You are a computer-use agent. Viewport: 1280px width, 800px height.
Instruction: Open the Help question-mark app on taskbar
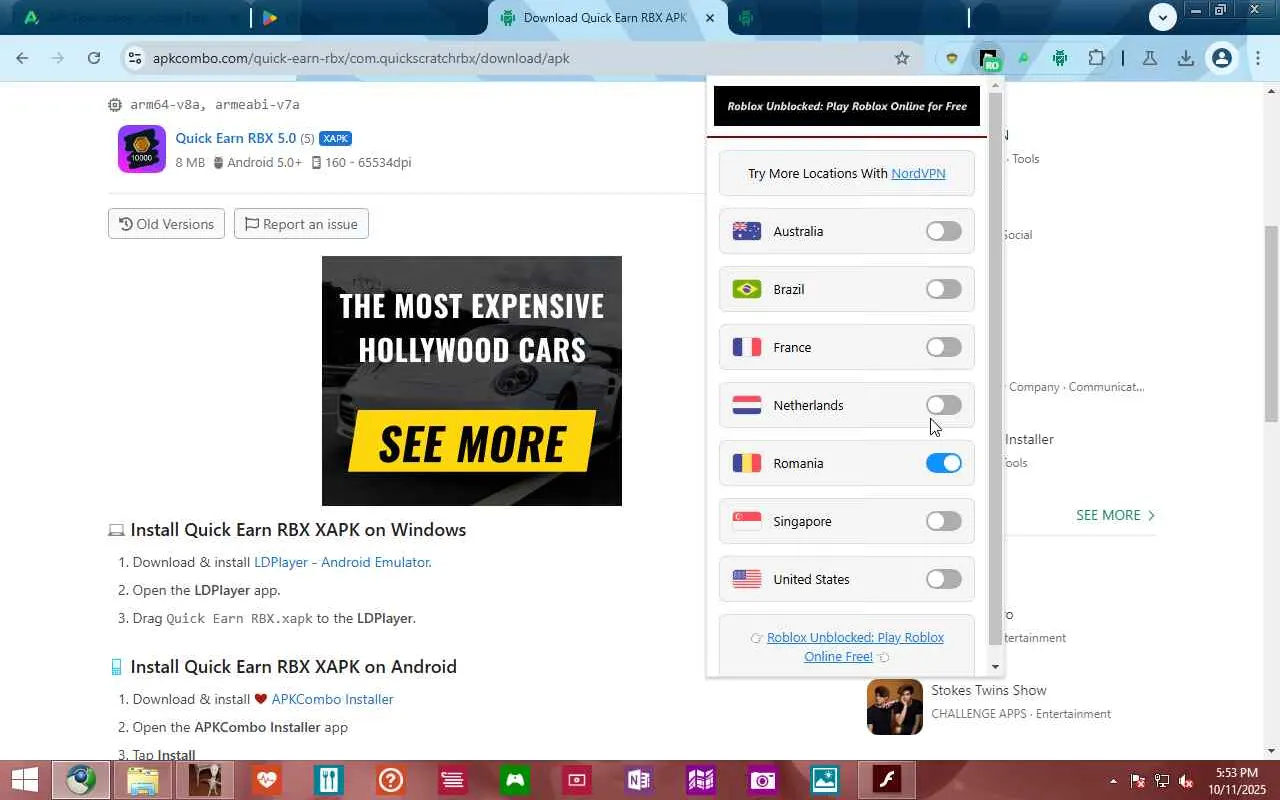click(x=391, y=780)
